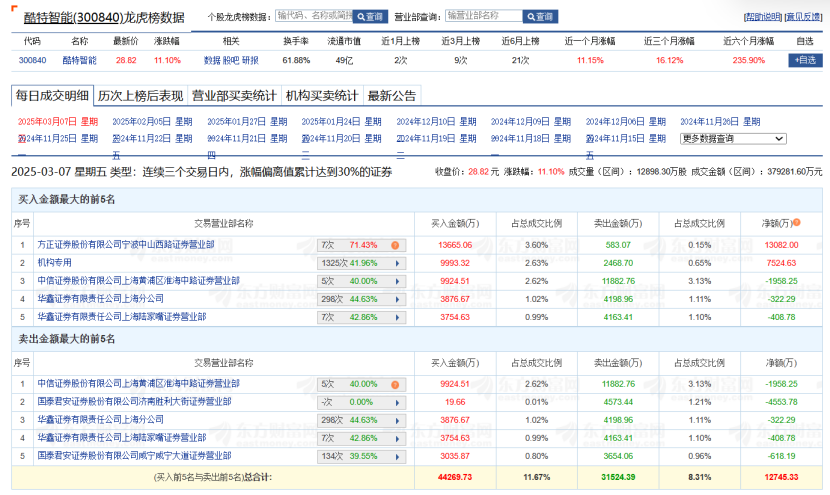
Task: Click the 意见反馈 link
Action: [x=804, y=17]
